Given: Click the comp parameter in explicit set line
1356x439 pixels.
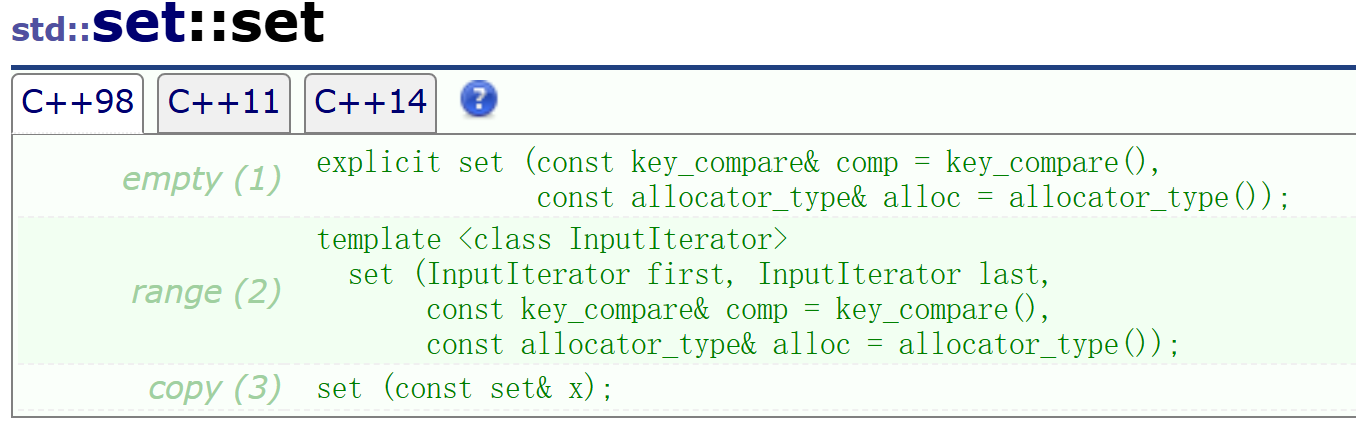Looking at the screenshot, I should 868,163.
